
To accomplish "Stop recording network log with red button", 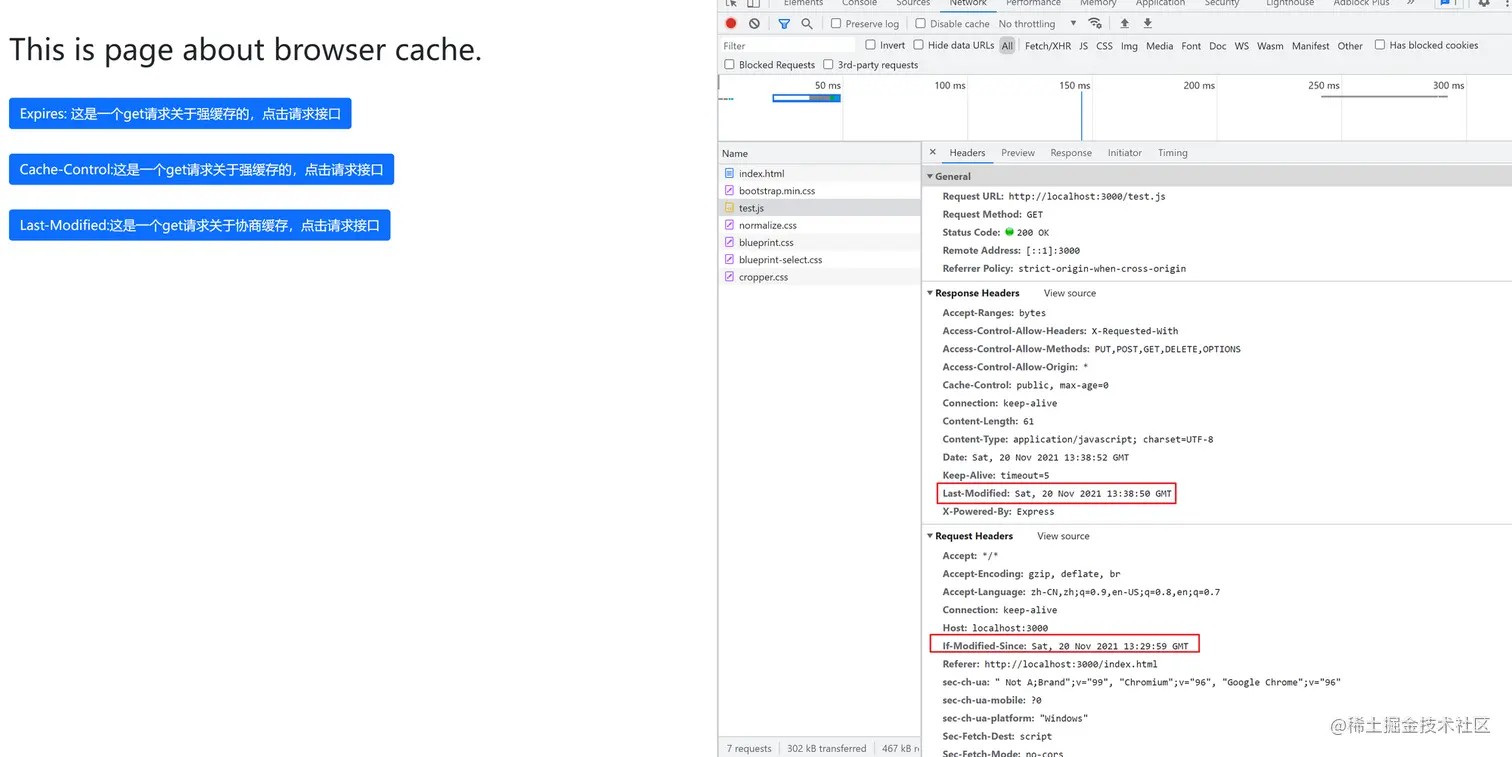I will click(731, 24).
